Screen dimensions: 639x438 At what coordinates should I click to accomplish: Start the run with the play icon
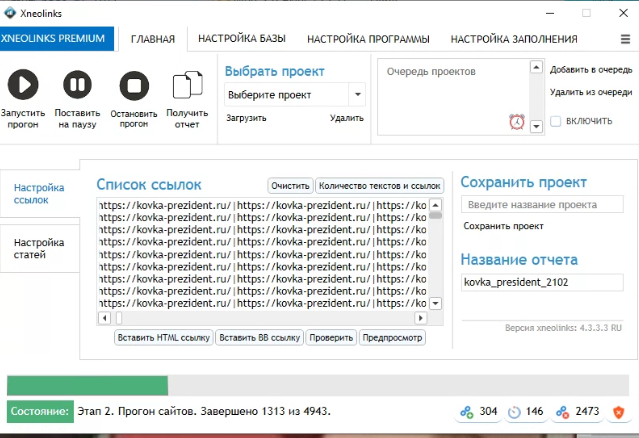point(23,85)
